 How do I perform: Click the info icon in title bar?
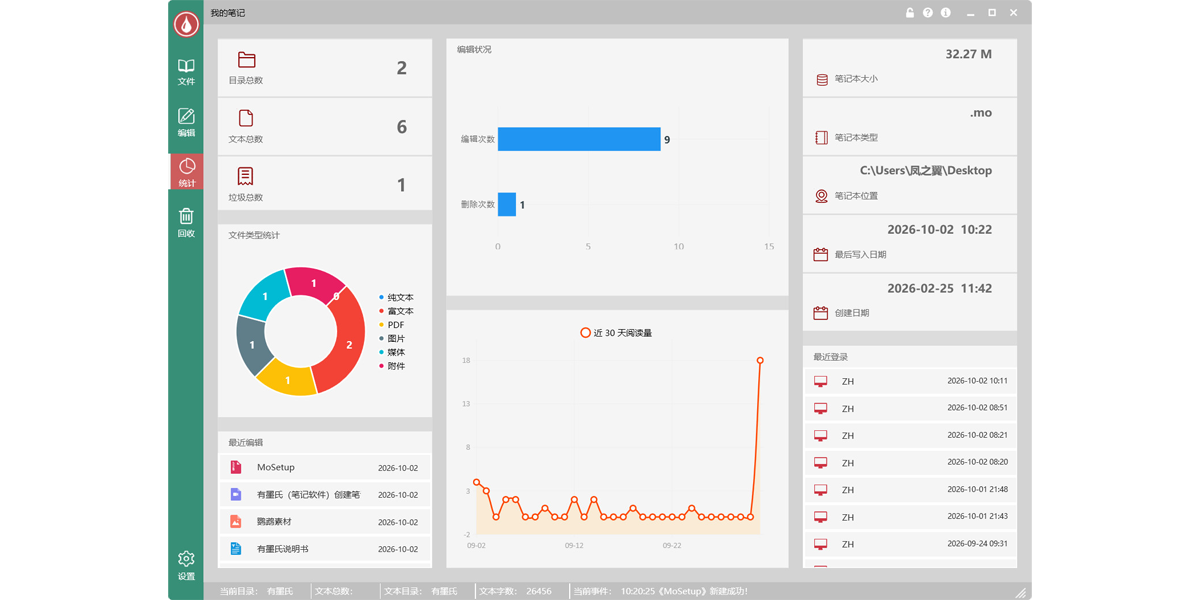tap(946, 13)
